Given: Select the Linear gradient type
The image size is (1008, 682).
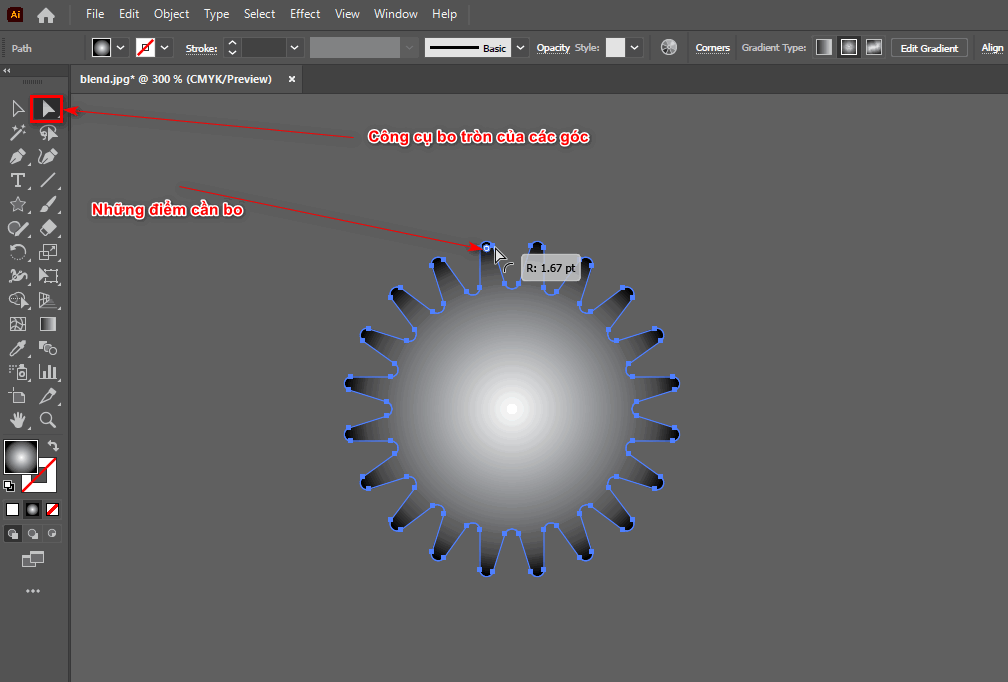Looking at the screenshot, I should point(823,48).
